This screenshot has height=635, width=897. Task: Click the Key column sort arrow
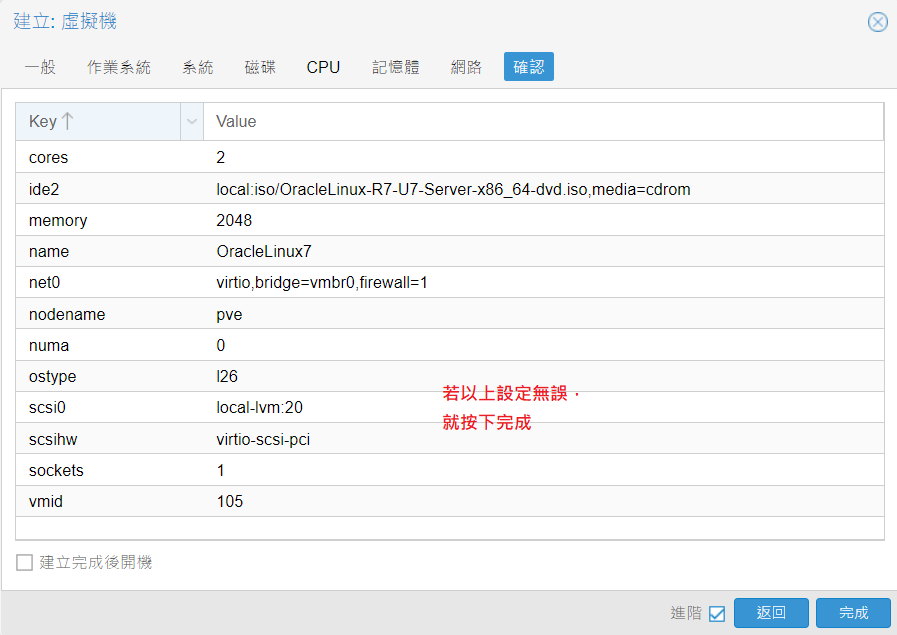pos(67,121)
